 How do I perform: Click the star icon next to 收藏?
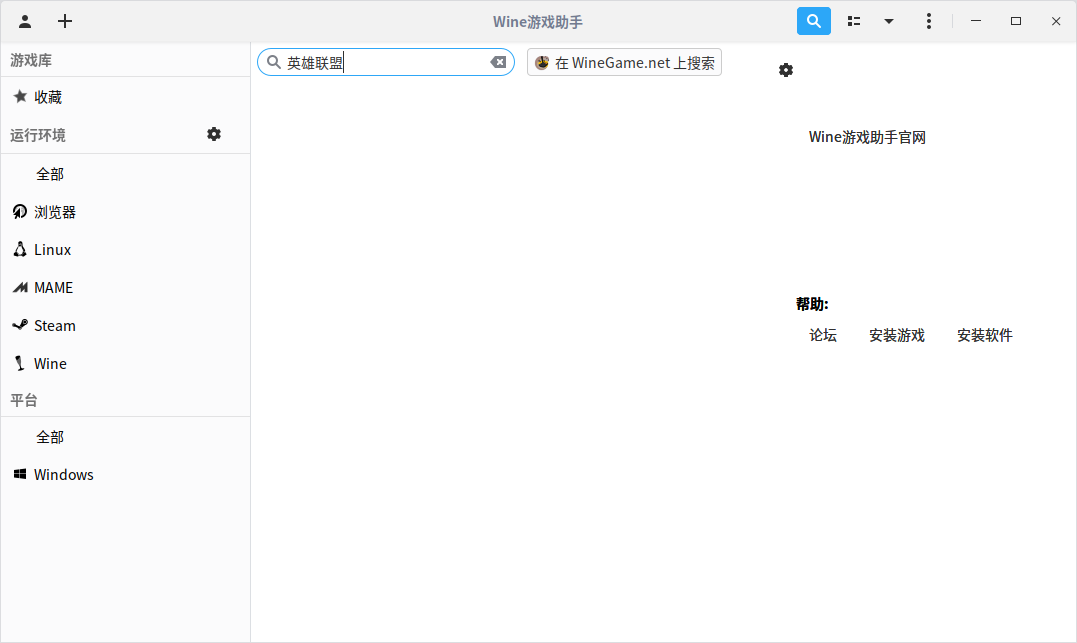point(20,96)
